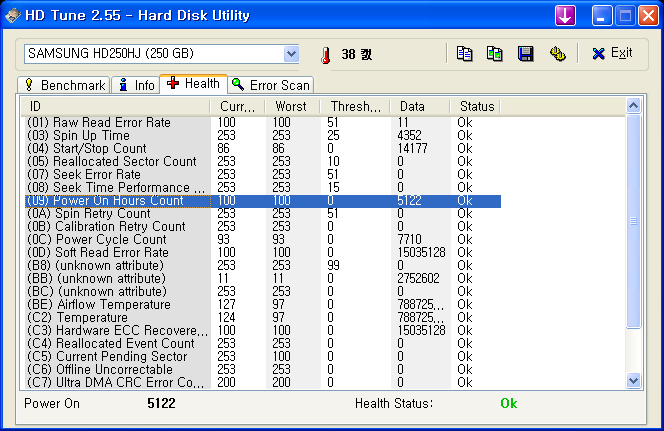Screen dimensions: 664x431
Task: Select the Reallocated Event Count row
Action: tap(263, 343)
